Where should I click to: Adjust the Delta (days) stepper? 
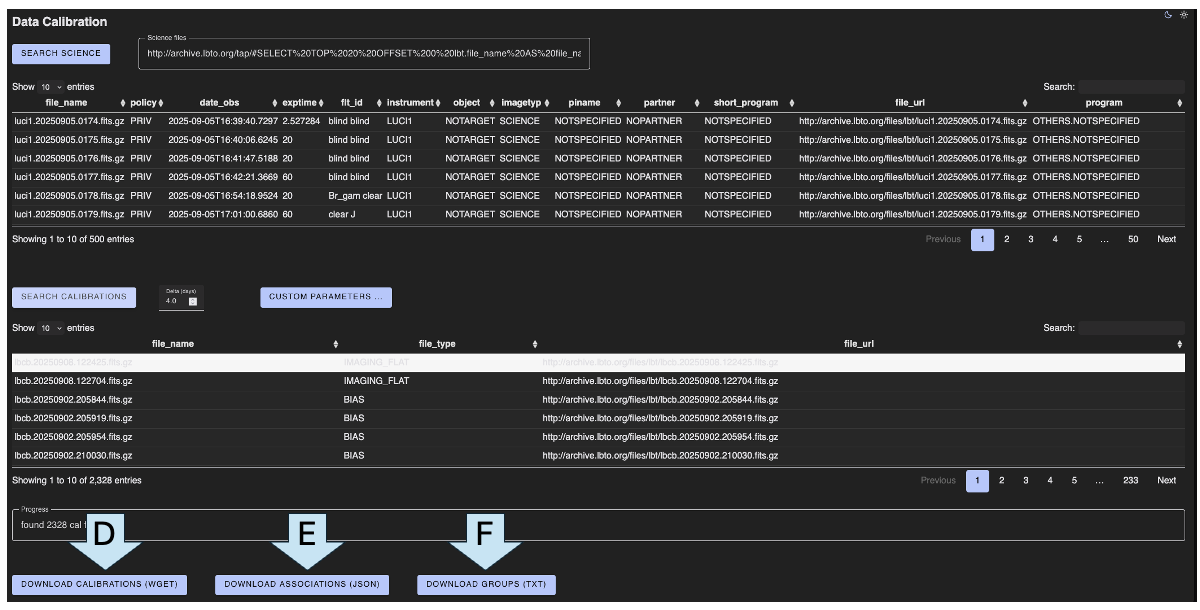click(x=193, y=300)
